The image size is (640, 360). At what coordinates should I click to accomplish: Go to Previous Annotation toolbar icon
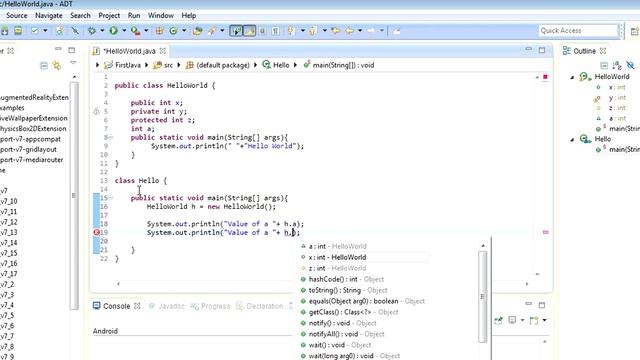[x=313, y=31]
